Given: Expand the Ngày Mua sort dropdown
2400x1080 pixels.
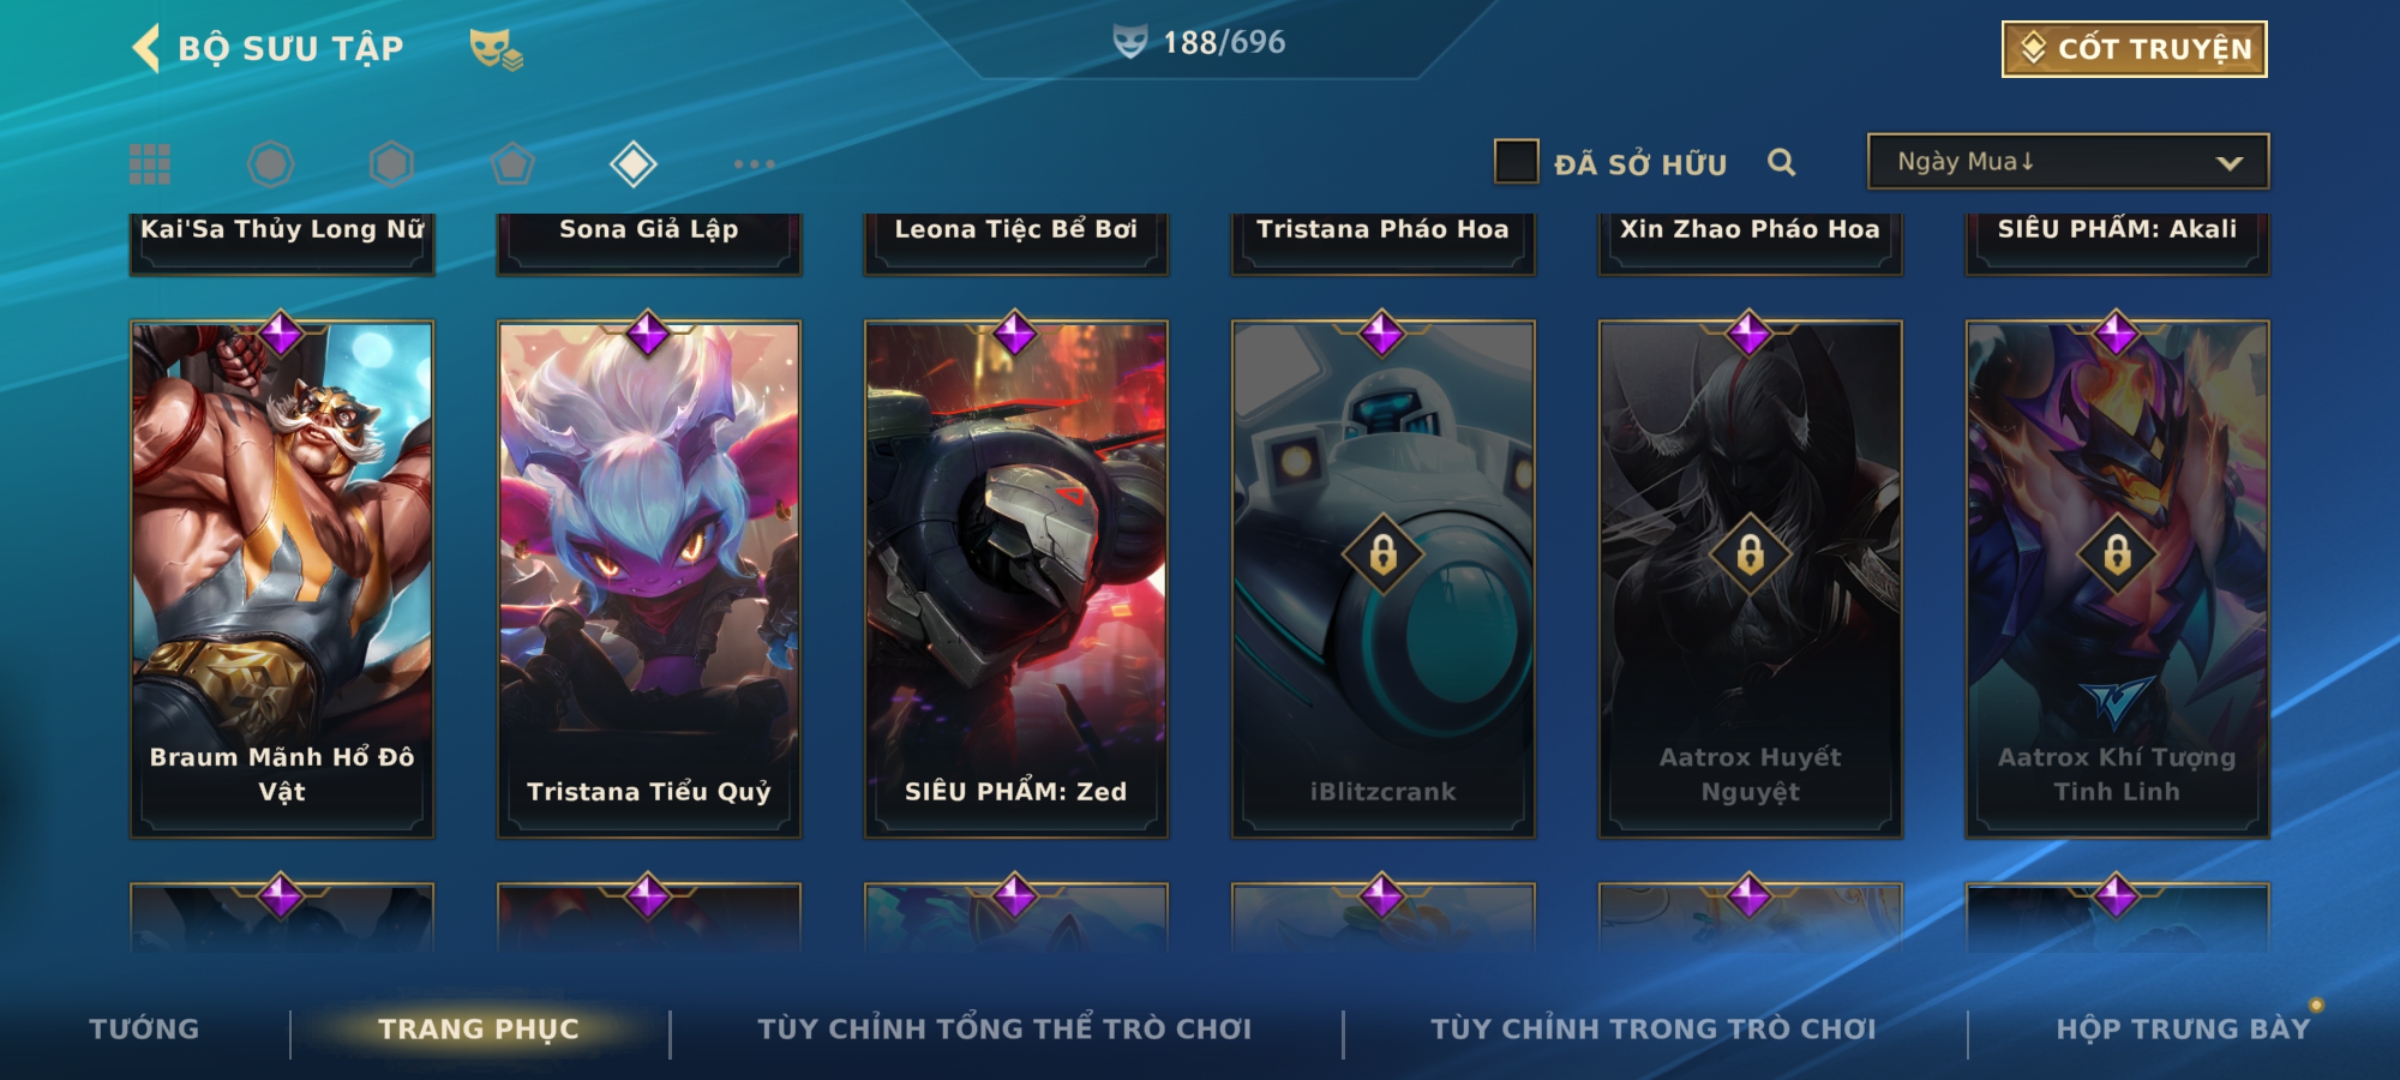Looking at the screenshot, I should coord(2068,161).
